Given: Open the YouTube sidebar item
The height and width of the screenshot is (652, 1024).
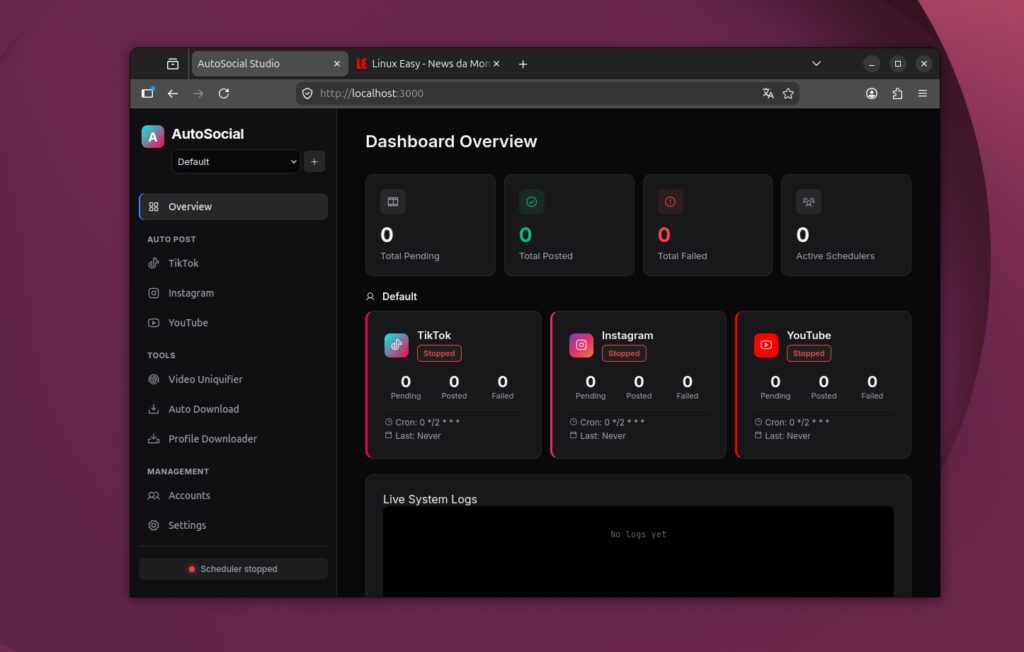Looking at the screenshot, I should pyautogui.click(x=233, y=323).
